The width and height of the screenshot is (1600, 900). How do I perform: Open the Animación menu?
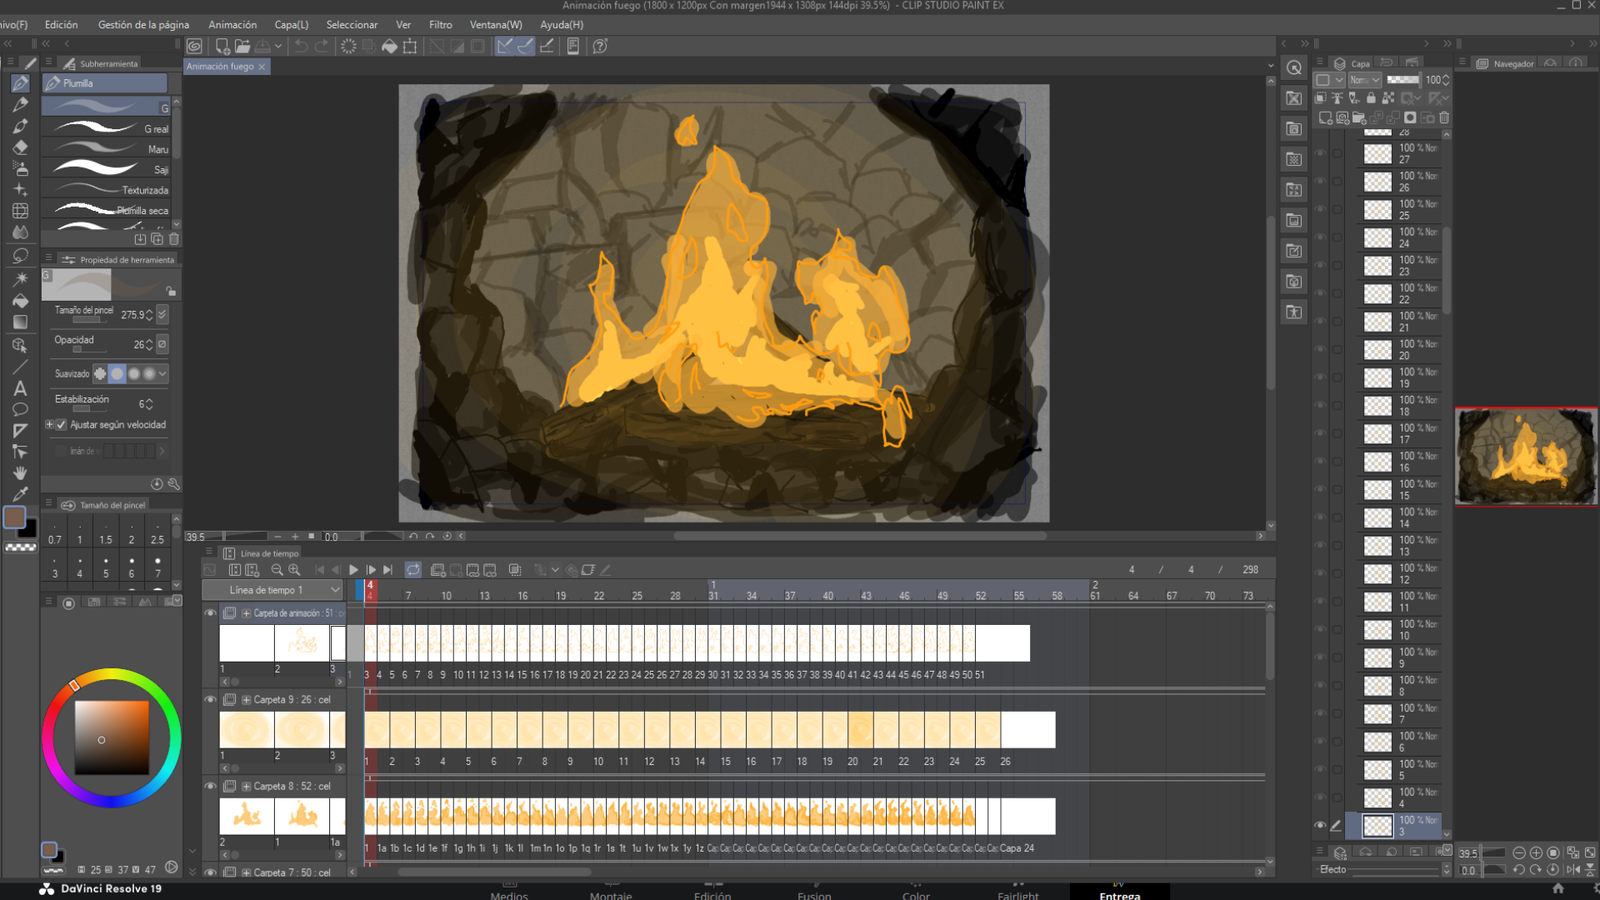(232, 24)
